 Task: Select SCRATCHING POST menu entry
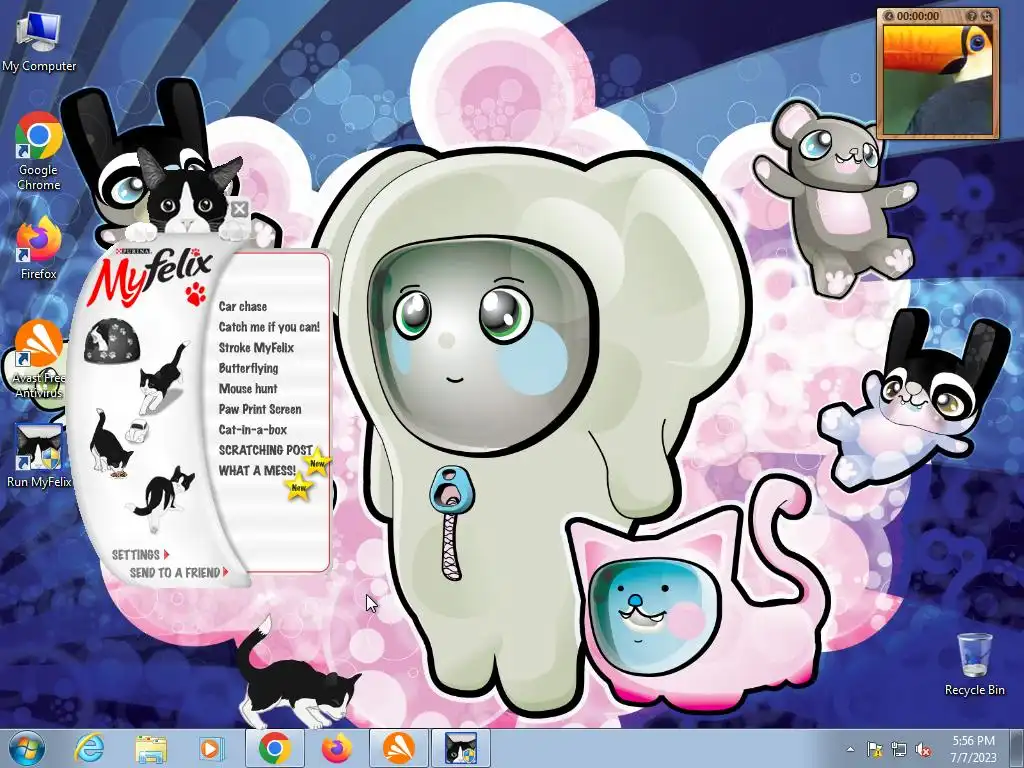[265, 450]
